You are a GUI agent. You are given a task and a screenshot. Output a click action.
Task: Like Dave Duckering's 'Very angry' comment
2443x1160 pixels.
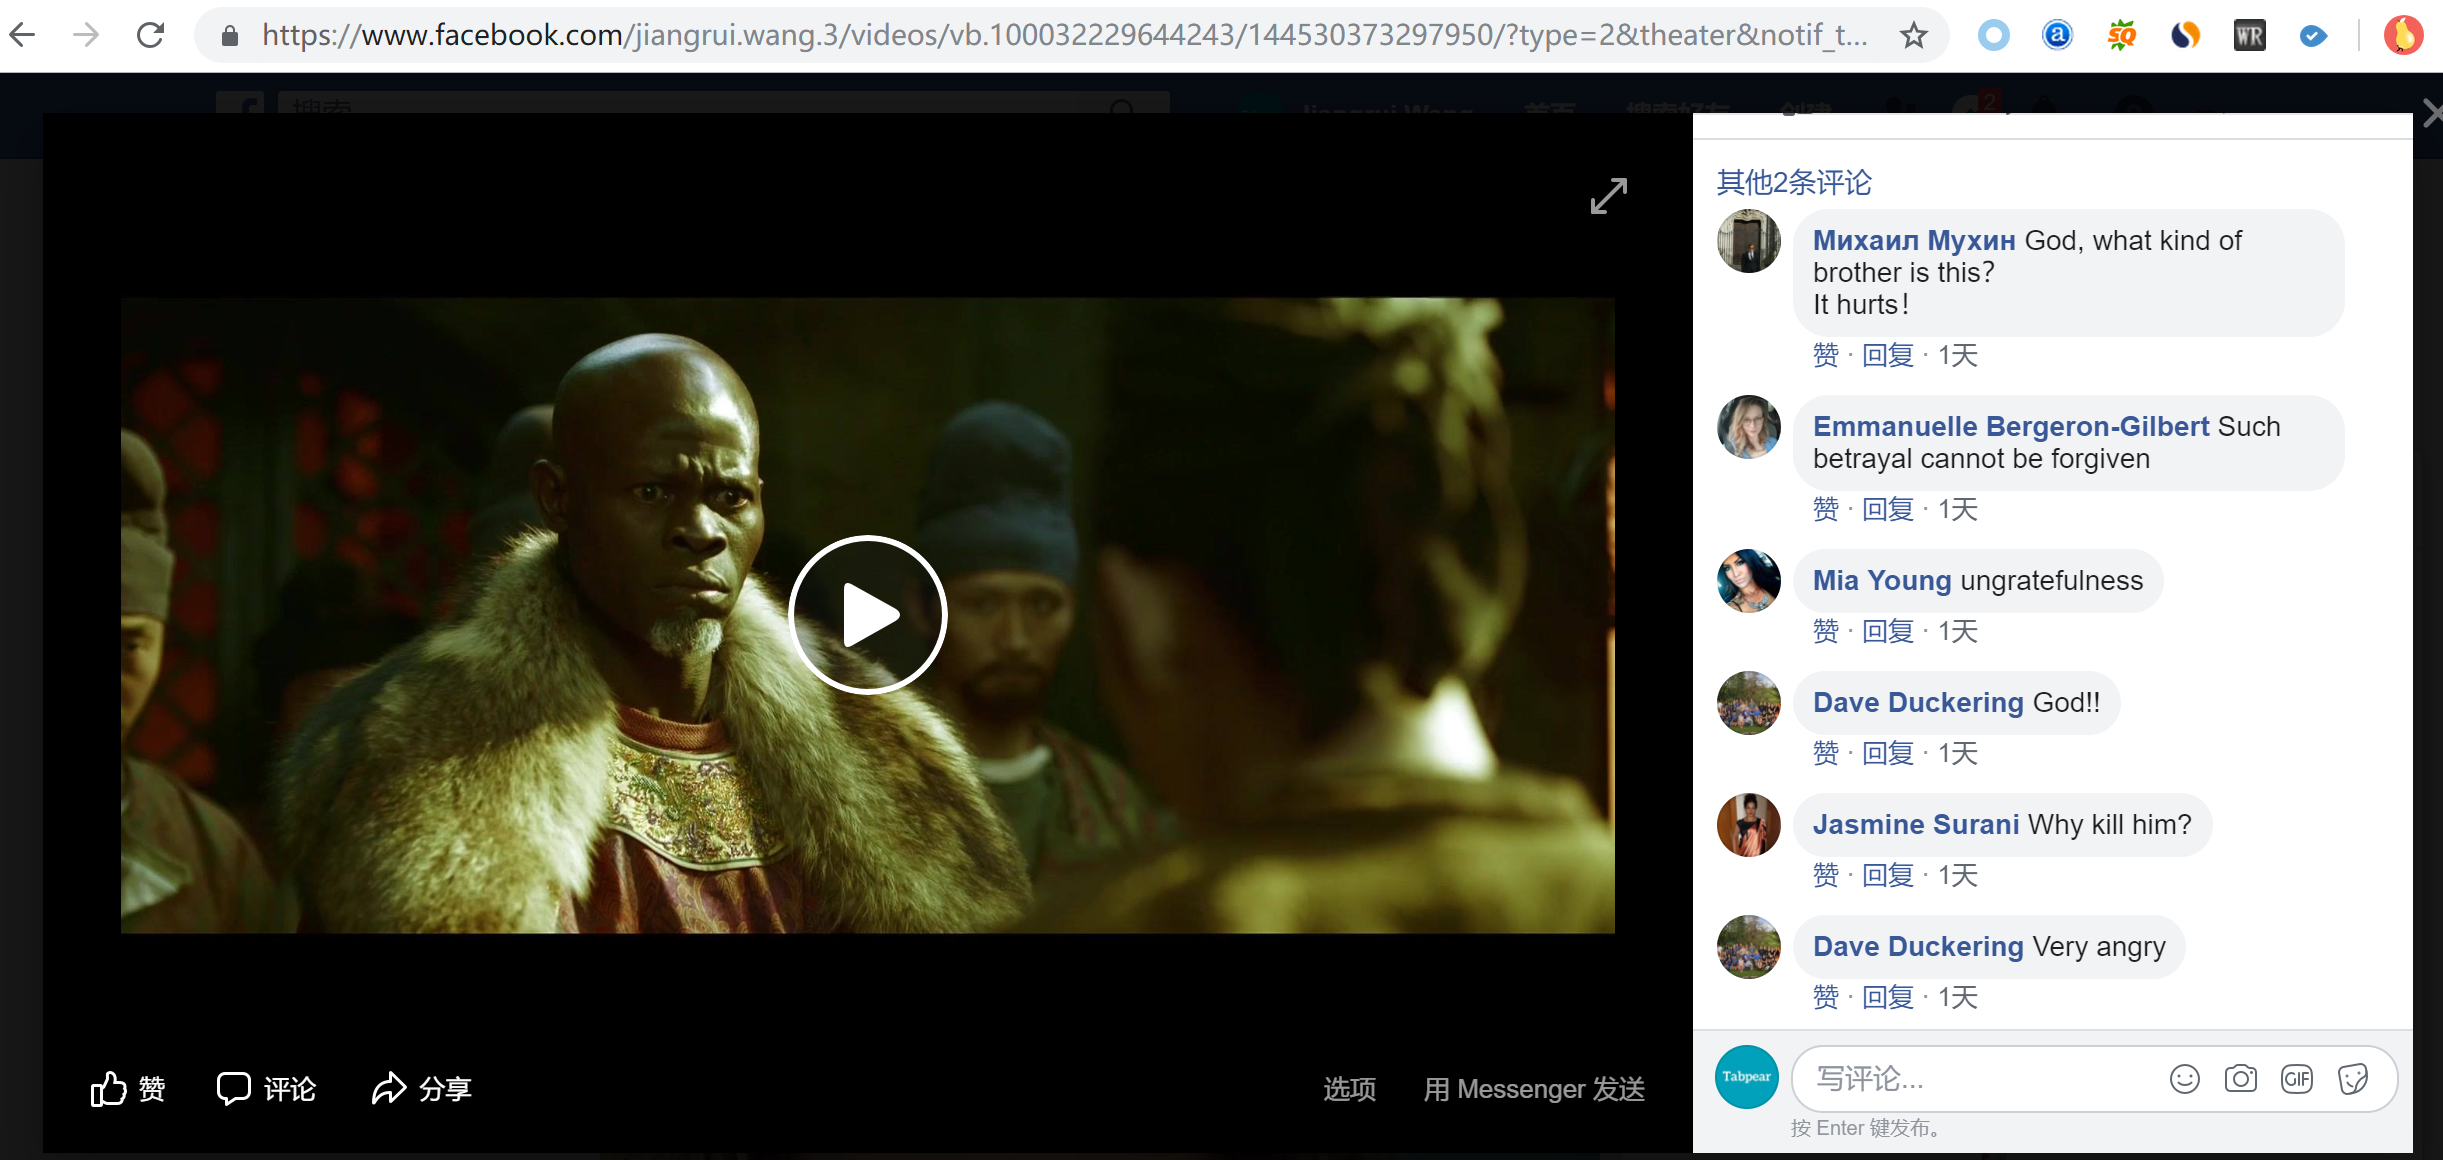click(1826, 997)
